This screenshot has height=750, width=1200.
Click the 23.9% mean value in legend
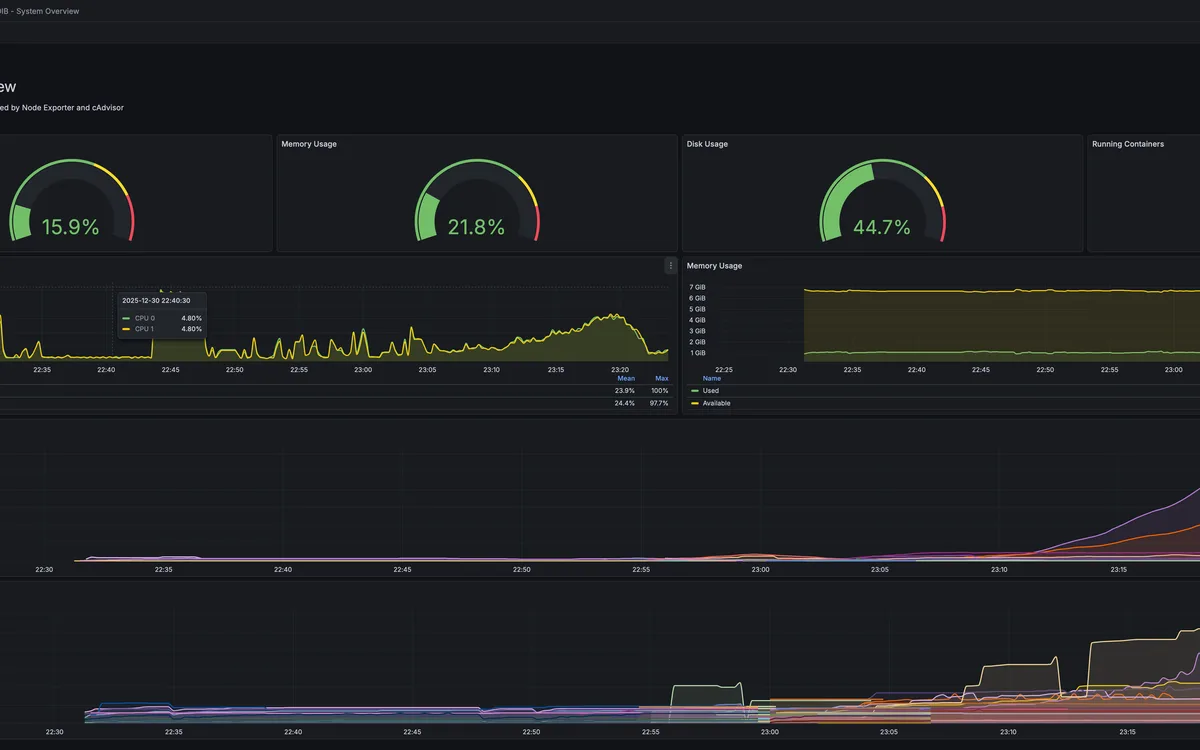point(625,391)
